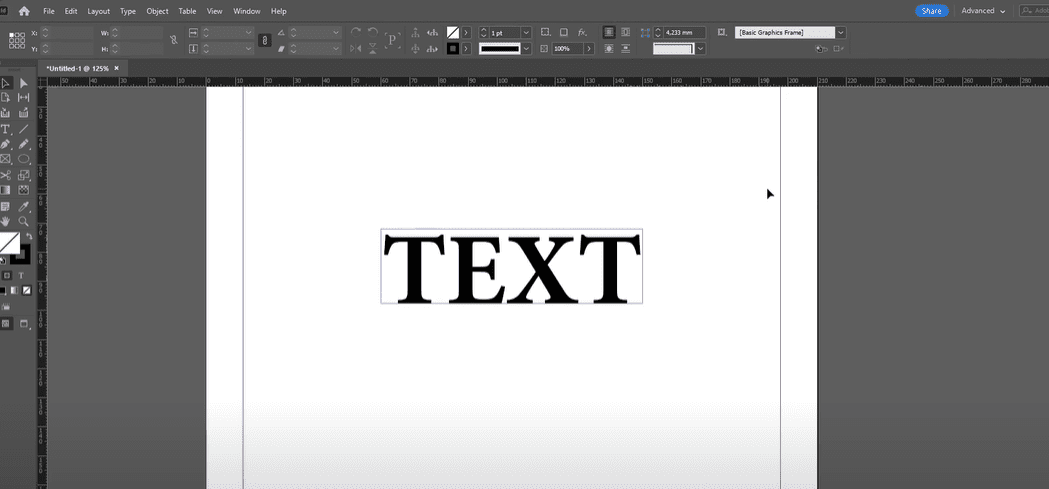Open the Type menu
This screenshot has width=1049, height=489.
[x=128, y=11]
